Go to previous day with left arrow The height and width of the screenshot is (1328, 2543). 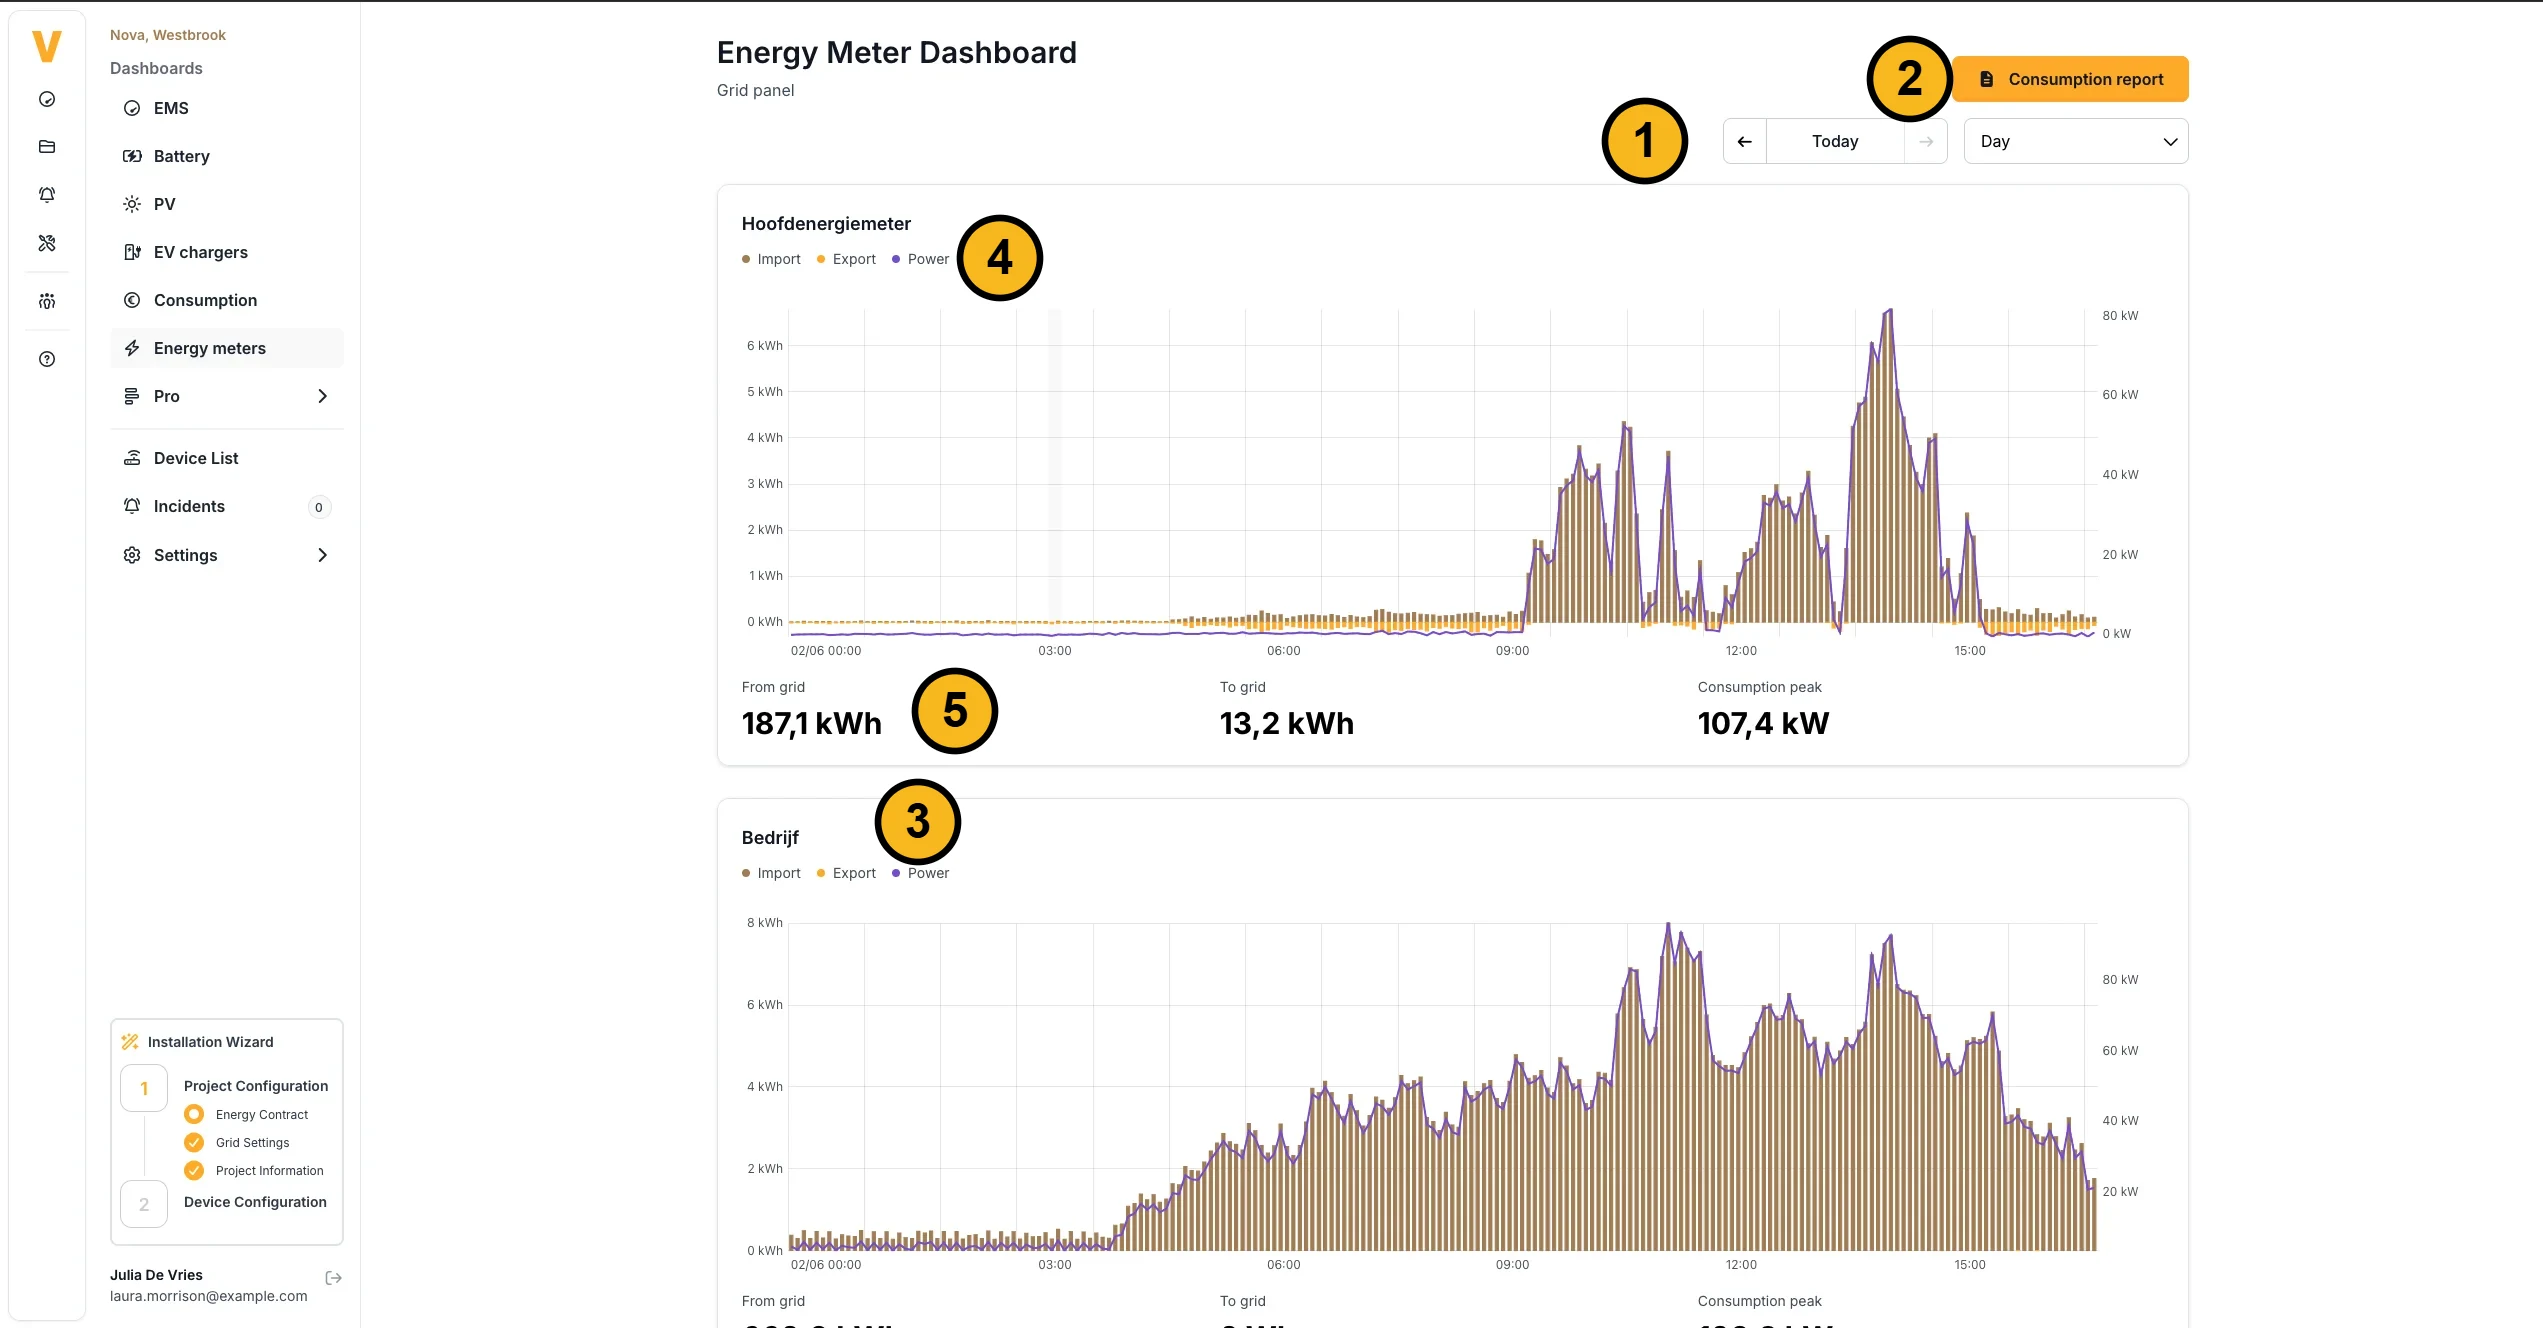click(x=1745, y=141)
